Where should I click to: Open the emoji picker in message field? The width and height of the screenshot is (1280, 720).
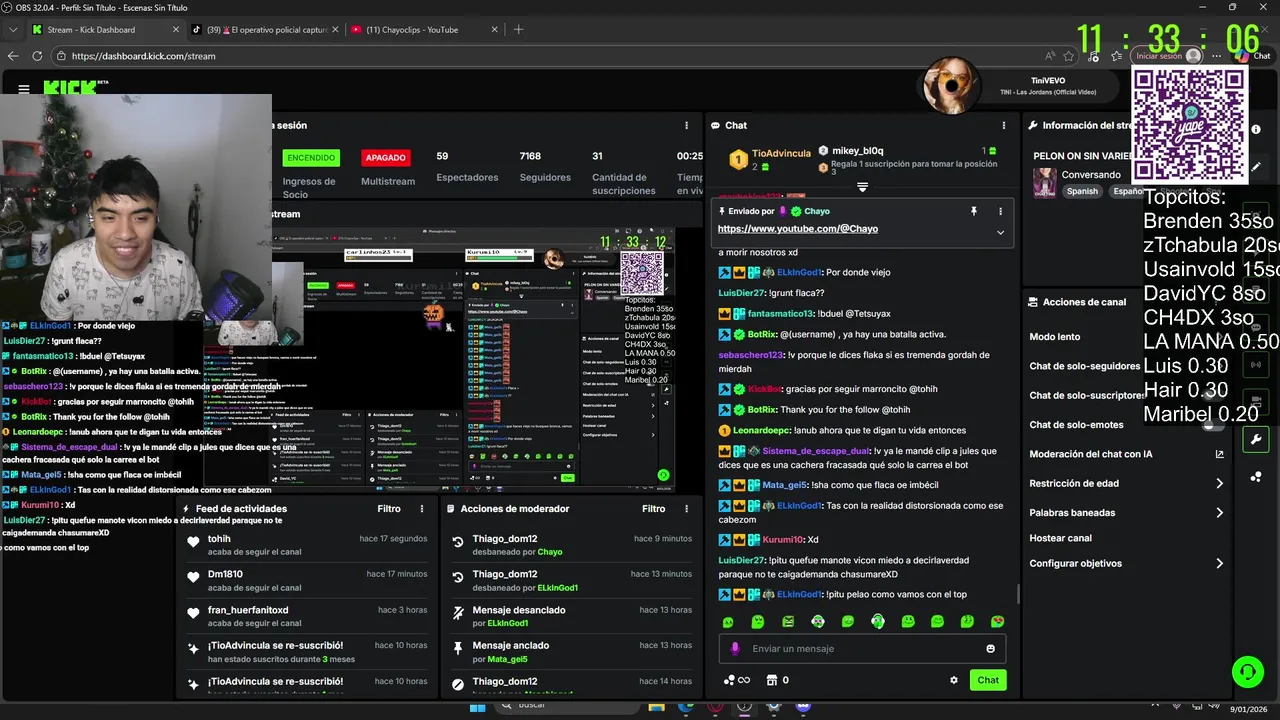click(991, 648)
